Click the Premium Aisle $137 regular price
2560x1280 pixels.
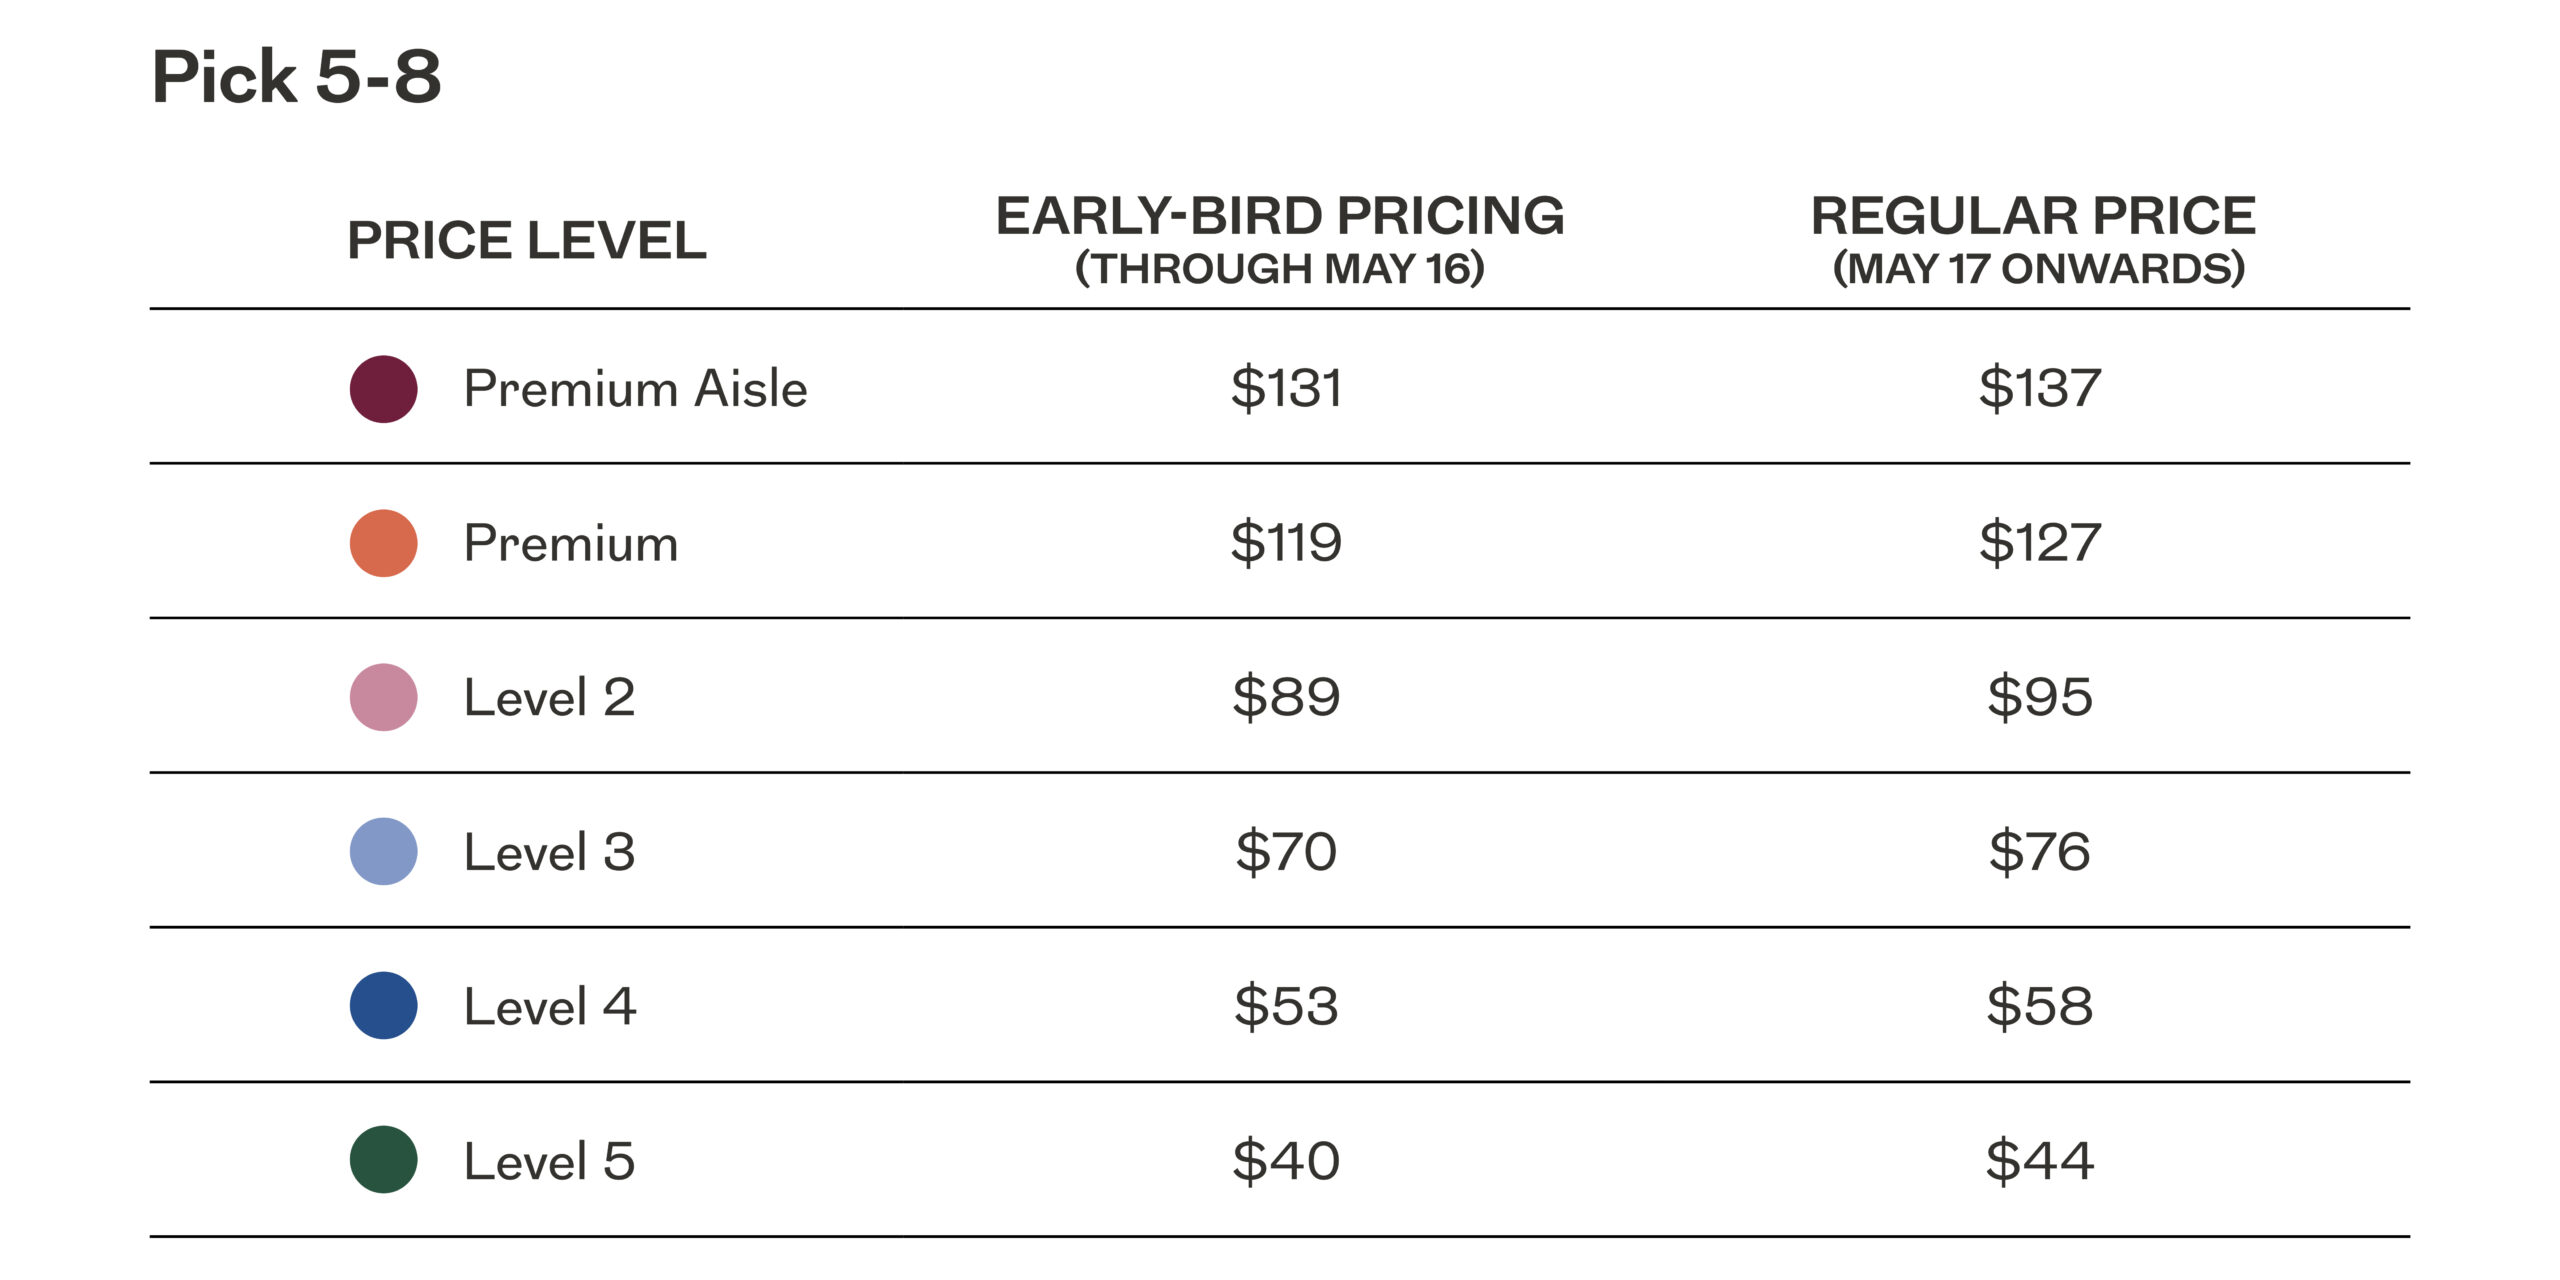pyautogui.click(x=2039, y=388)
